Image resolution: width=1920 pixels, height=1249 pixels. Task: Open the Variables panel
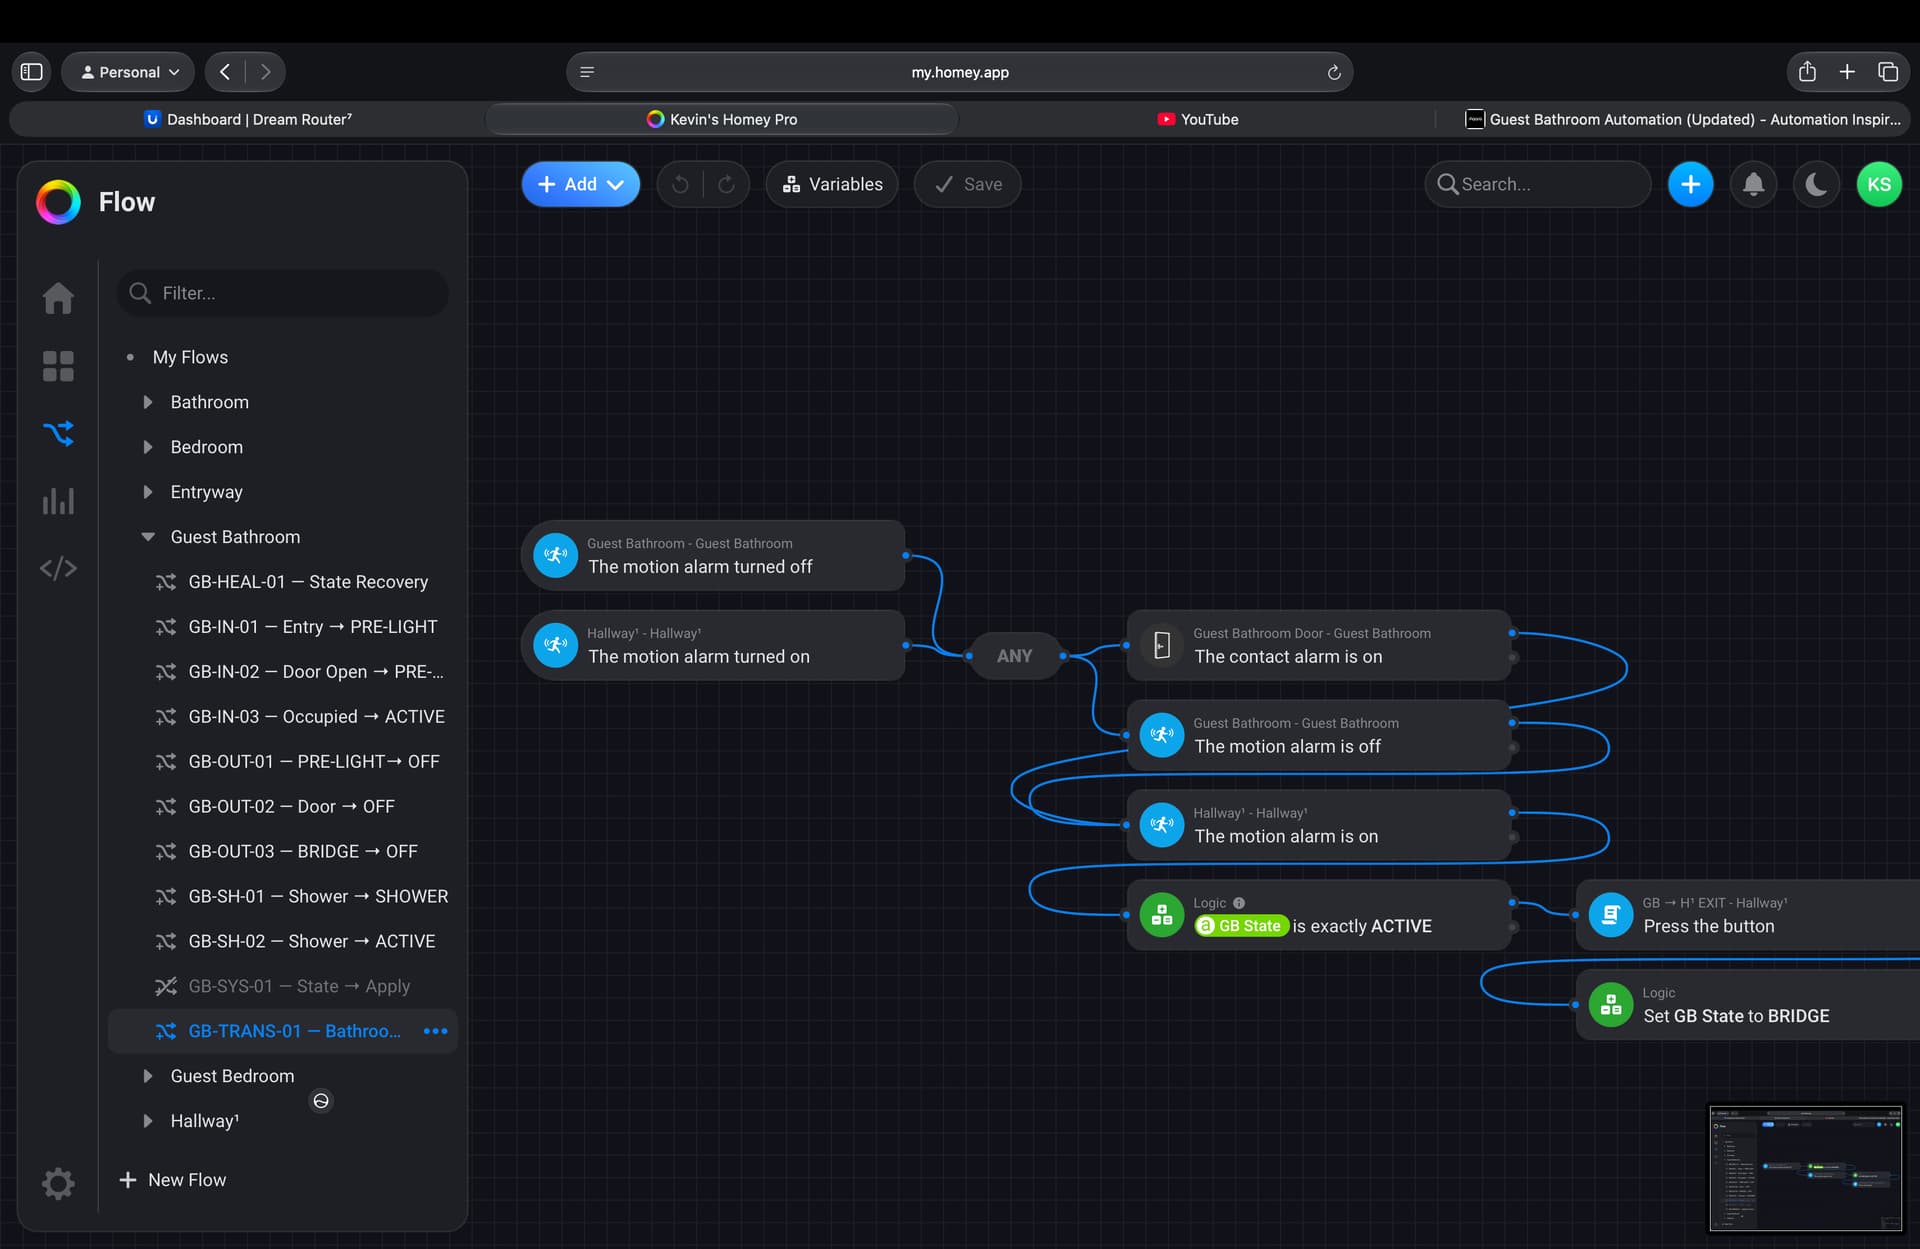point(832,184)
